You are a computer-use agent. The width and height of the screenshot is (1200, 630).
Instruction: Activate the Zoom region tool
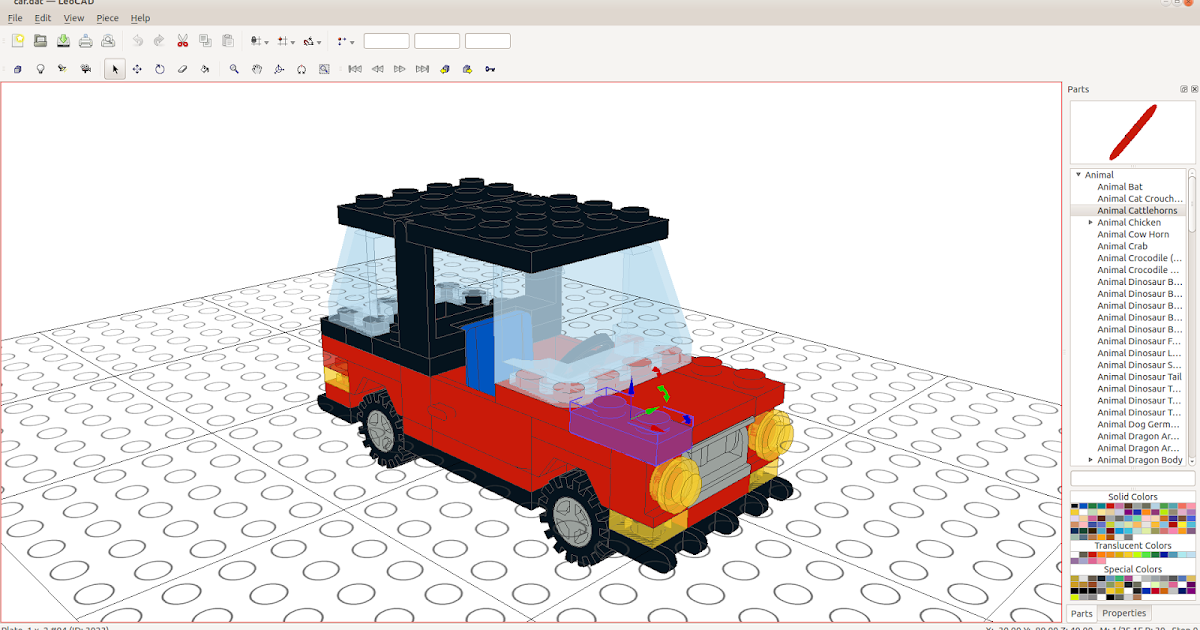pyautogui.click(x=324, y=69)
